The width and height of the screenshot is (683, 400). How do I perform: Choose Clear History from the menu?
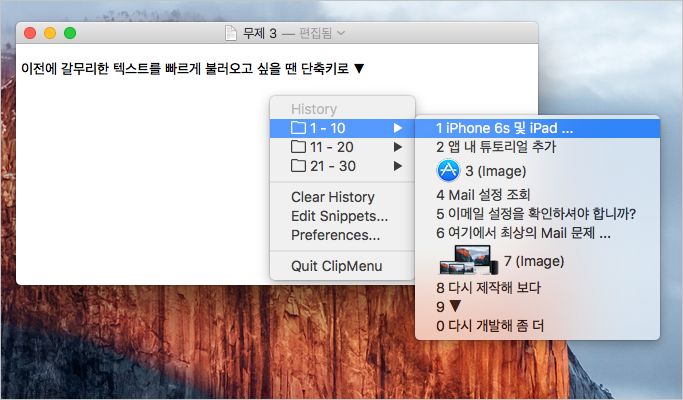point(342,197)
